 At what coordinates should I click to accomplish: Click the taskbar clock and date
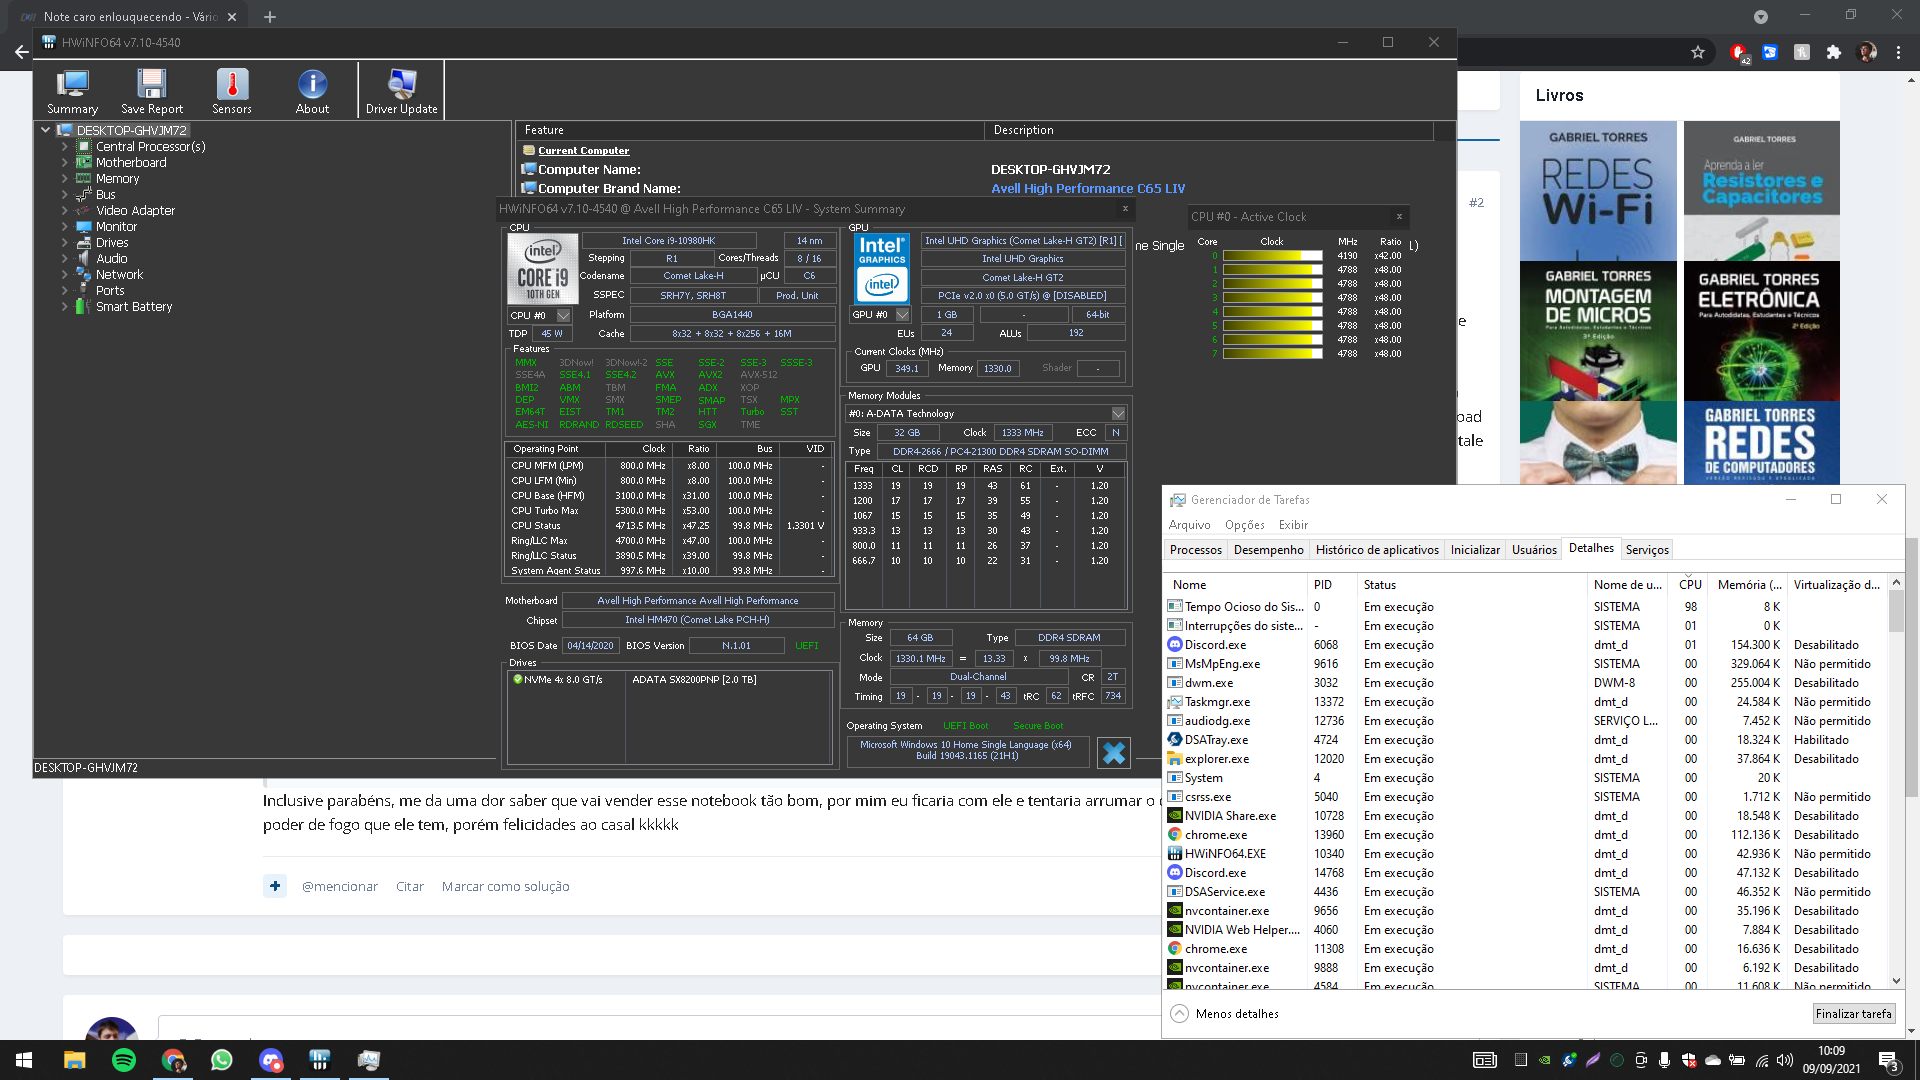coord(1831,1060)
